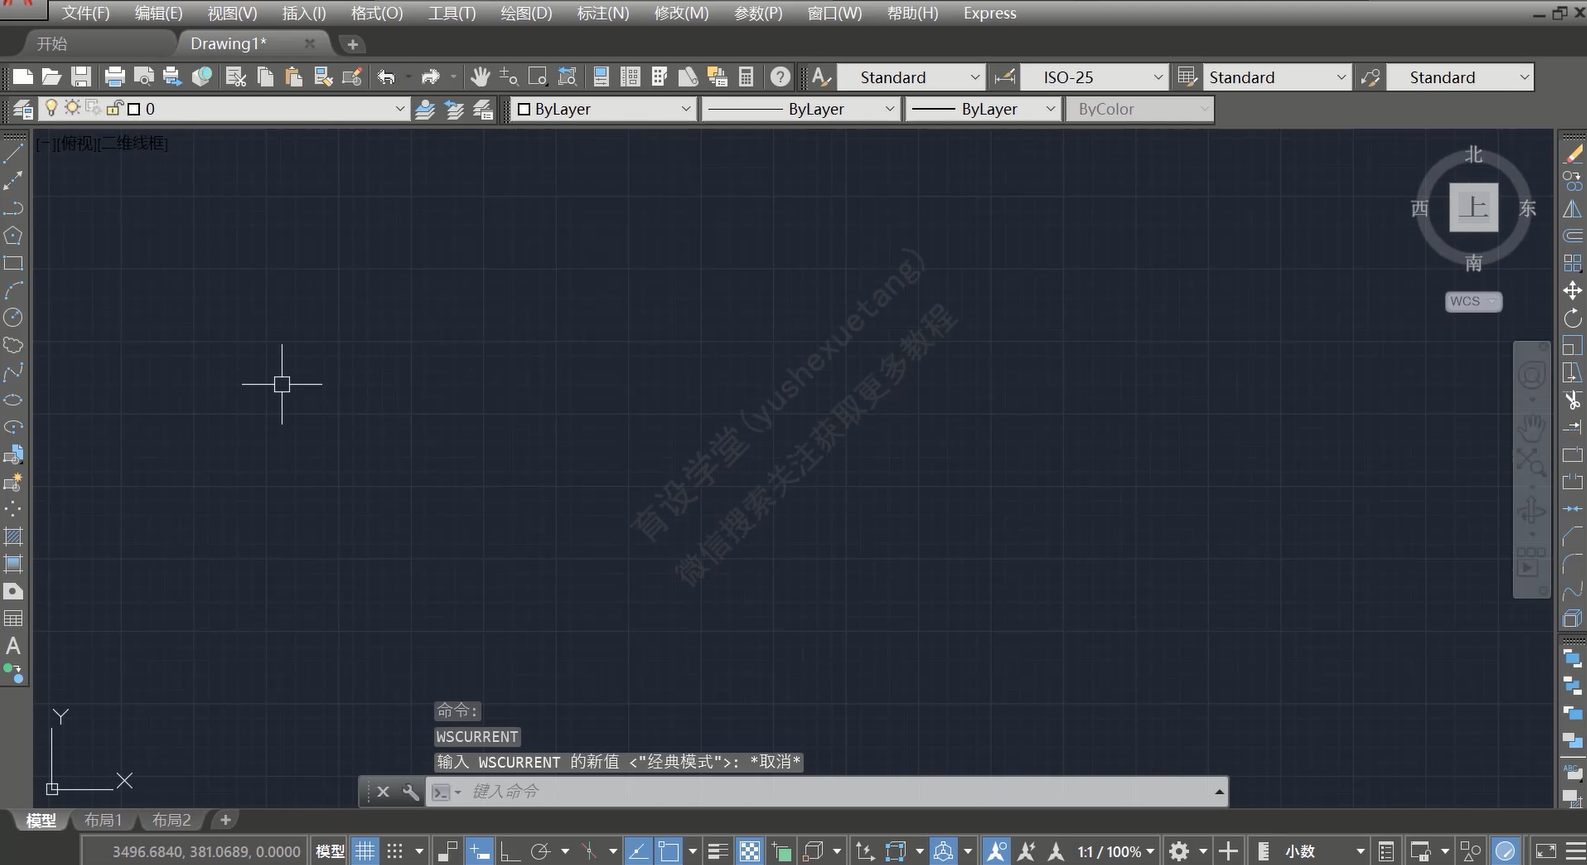
Task: Select the Line draw tool
Action: point(13,154)
